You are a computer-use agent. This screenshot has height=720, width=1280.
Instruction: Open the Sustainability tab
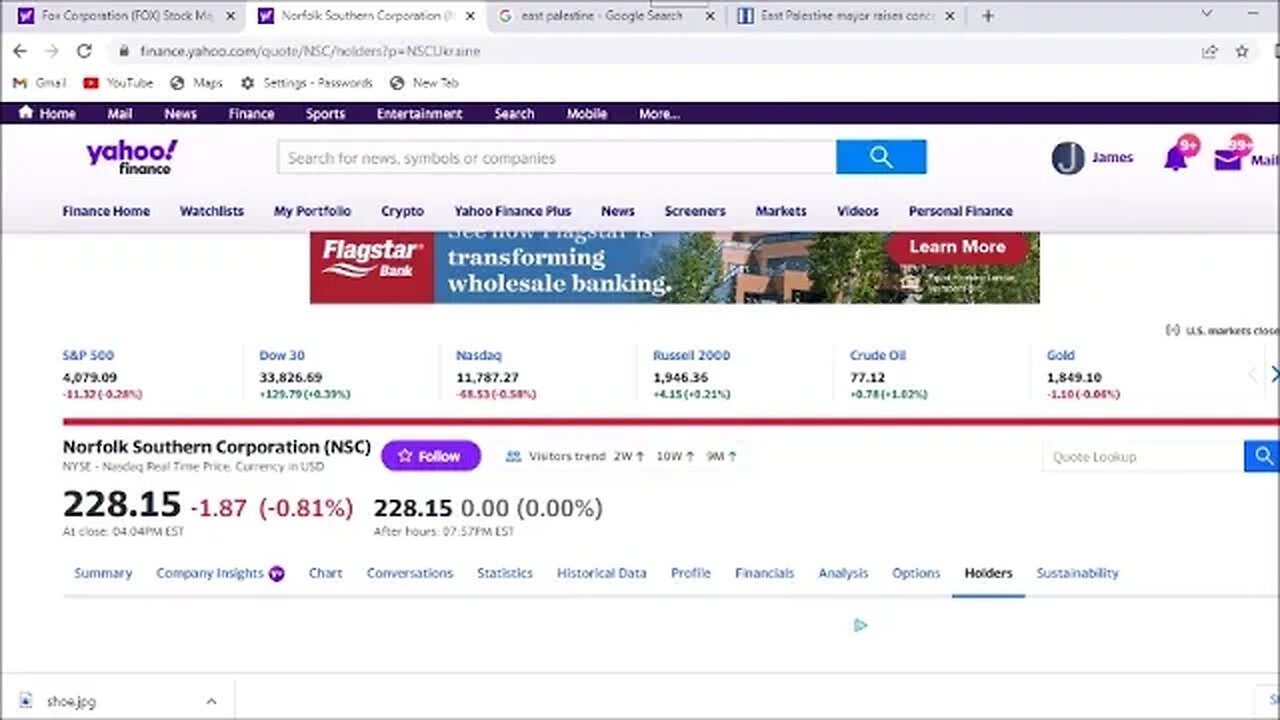click(x=1077, y=573)
